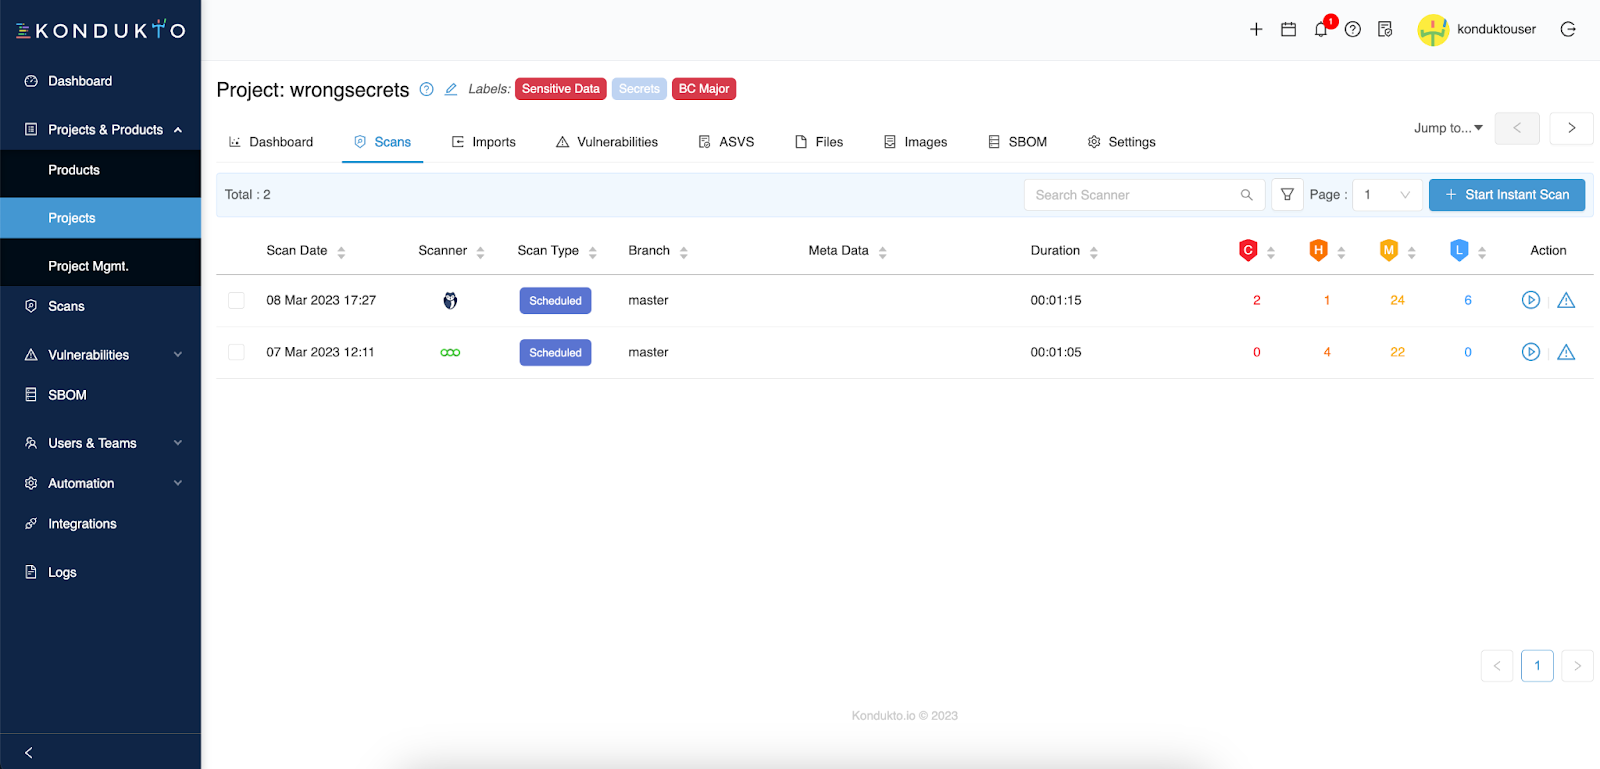Click the logout icon at top right
1600x769 pixels.
(1568, 29)
